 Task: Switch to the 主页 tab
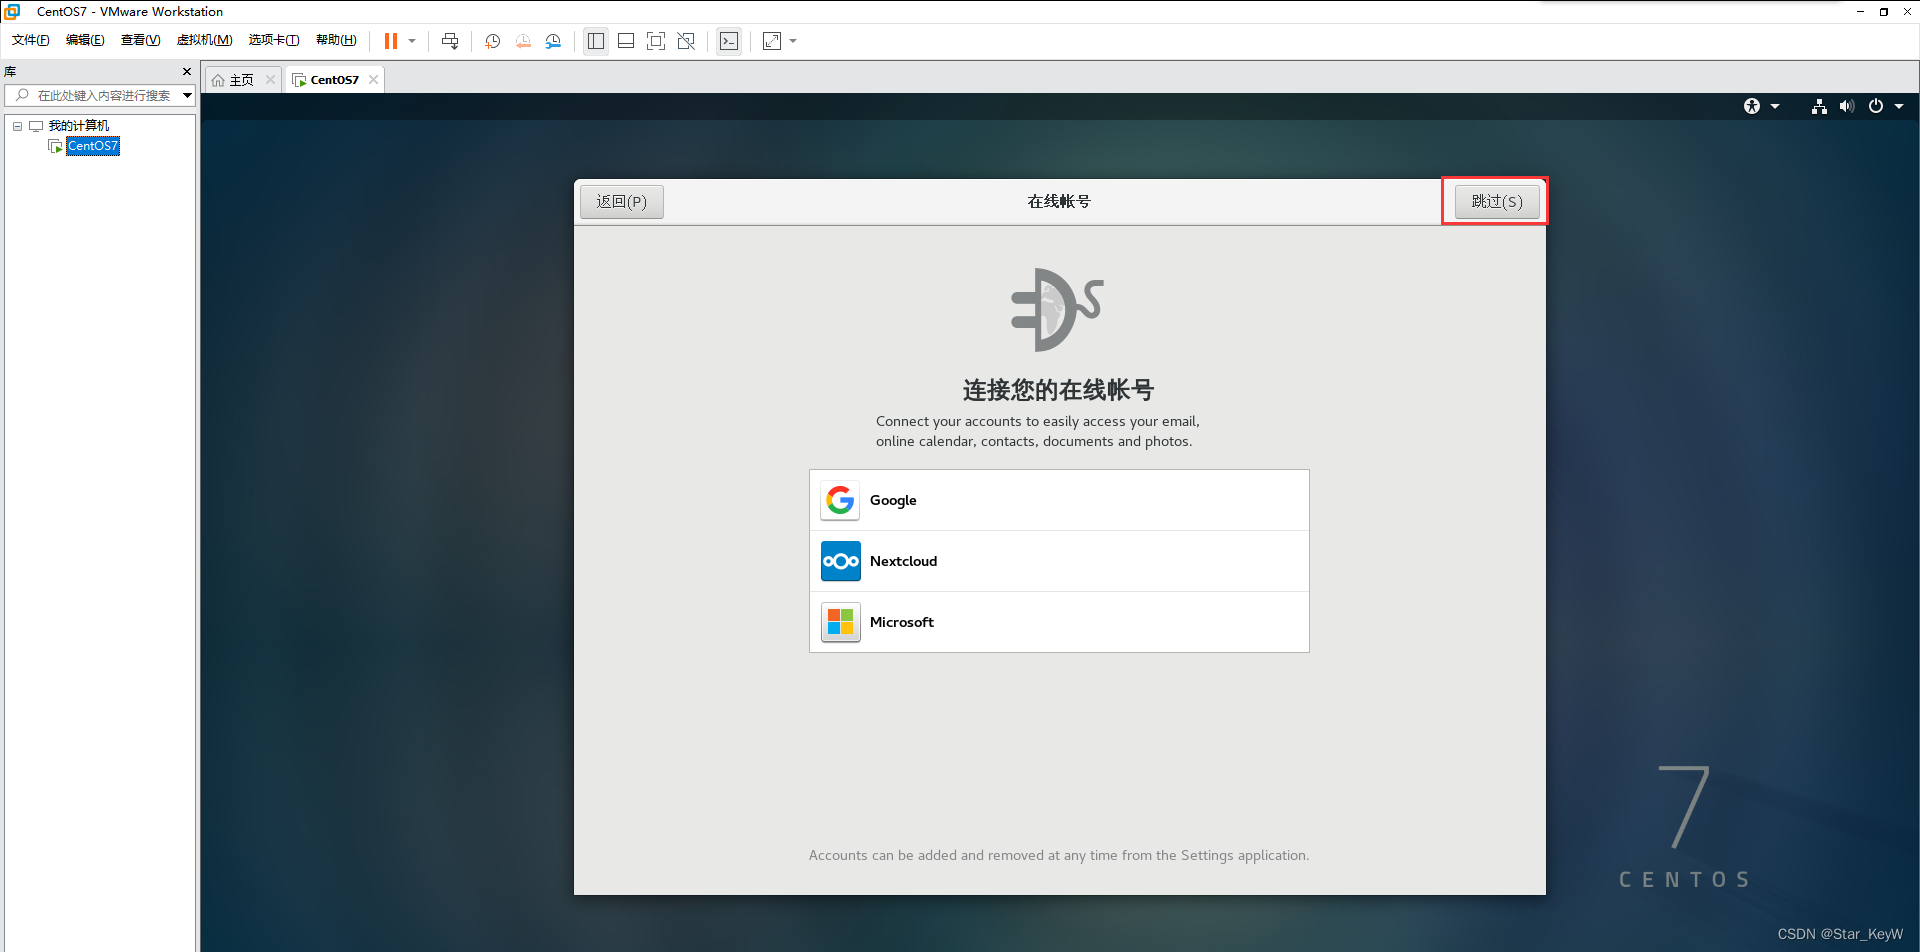coord(238,79)
